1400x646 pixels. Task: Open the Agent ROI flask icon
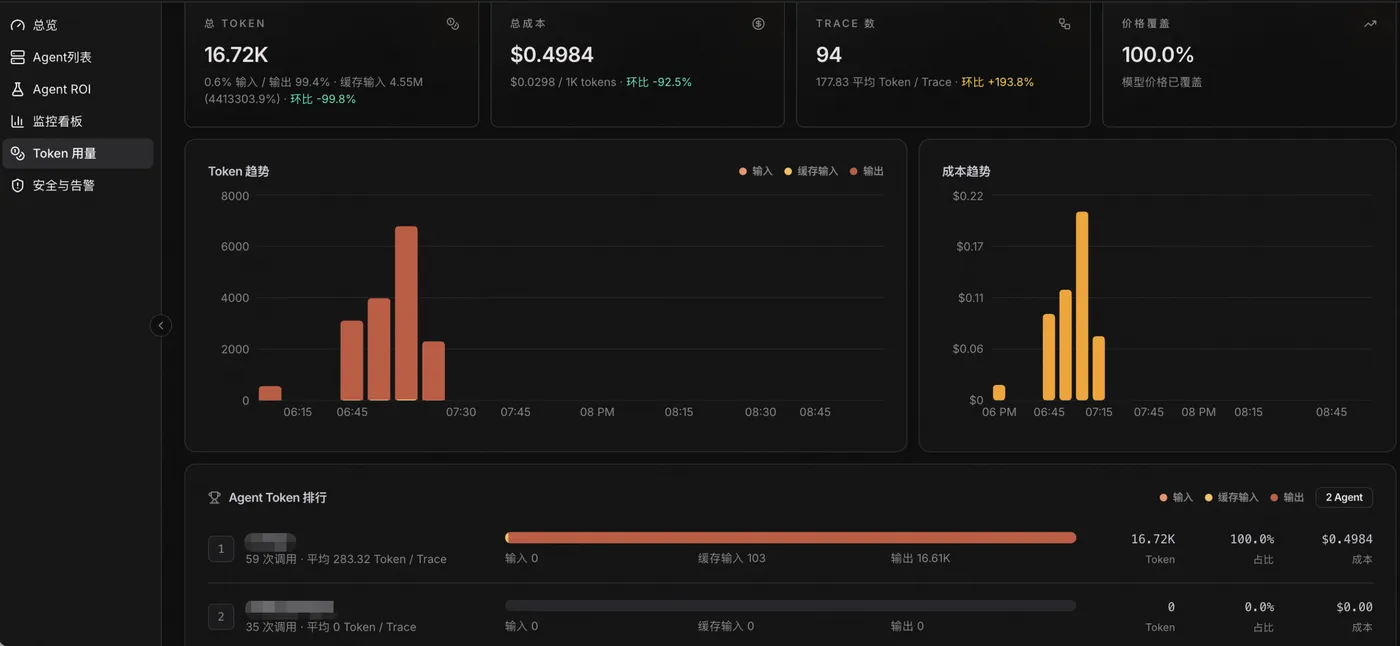(17, 89)
